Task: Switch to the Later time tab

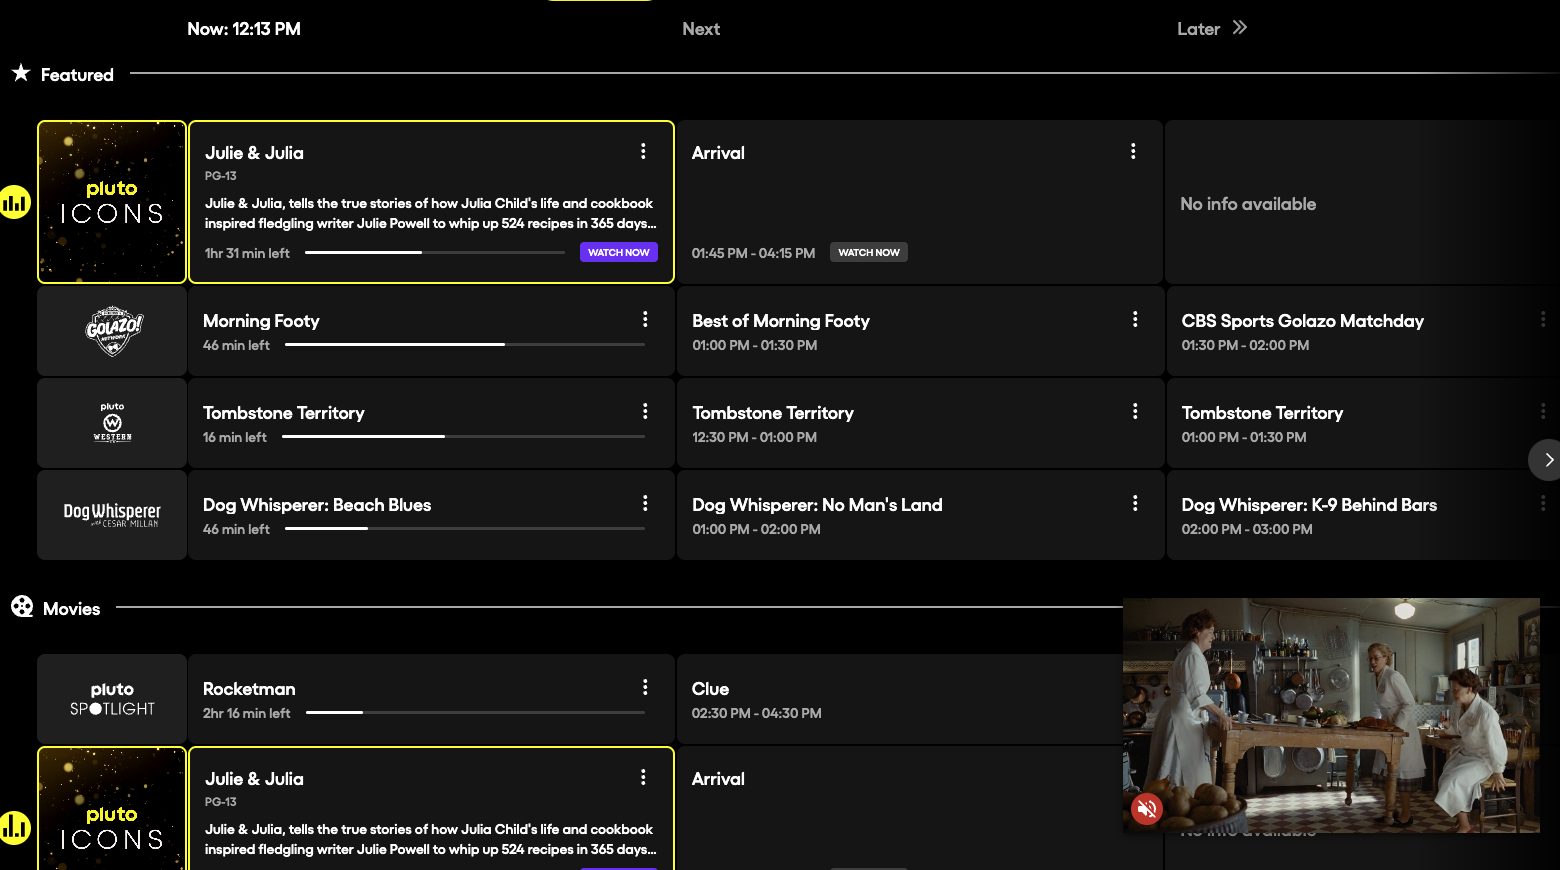Action: coord(1198,29)
